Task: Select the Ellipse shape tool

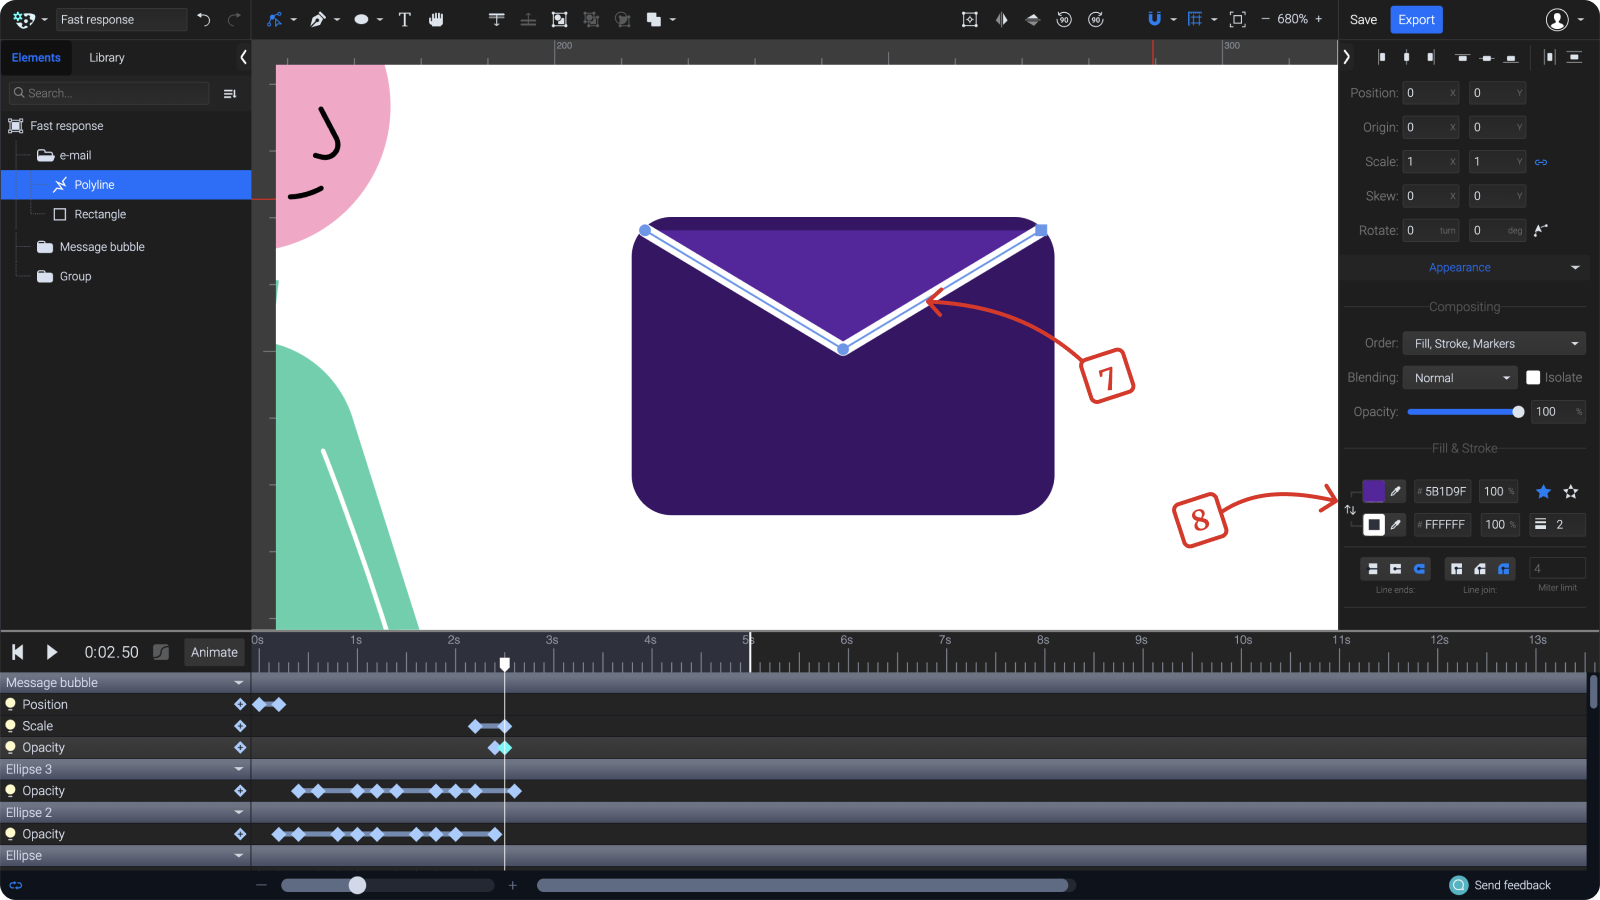Action: (x=360, y=19)
